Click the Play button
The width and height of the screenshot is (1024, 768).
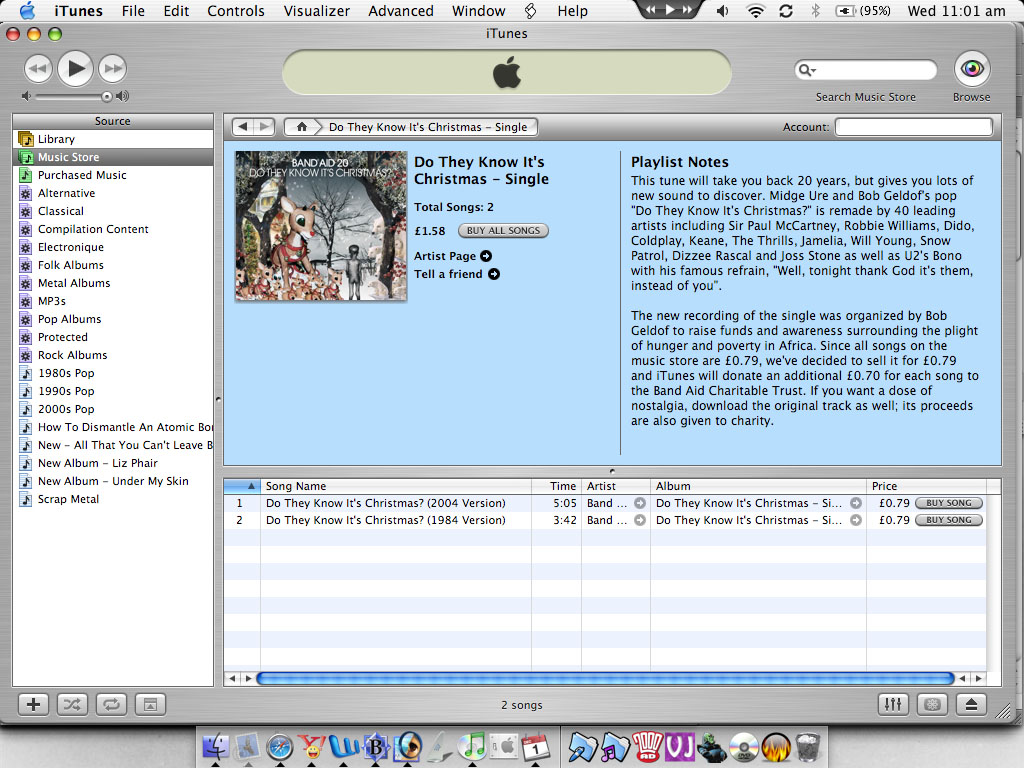75,68
